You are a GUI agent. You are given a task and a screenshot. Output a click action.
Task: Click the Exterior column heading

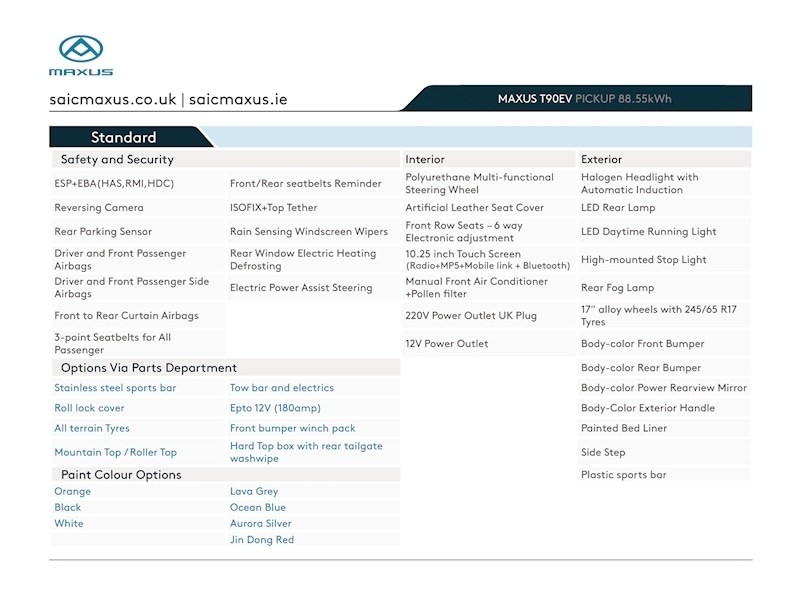click(601, 160)
